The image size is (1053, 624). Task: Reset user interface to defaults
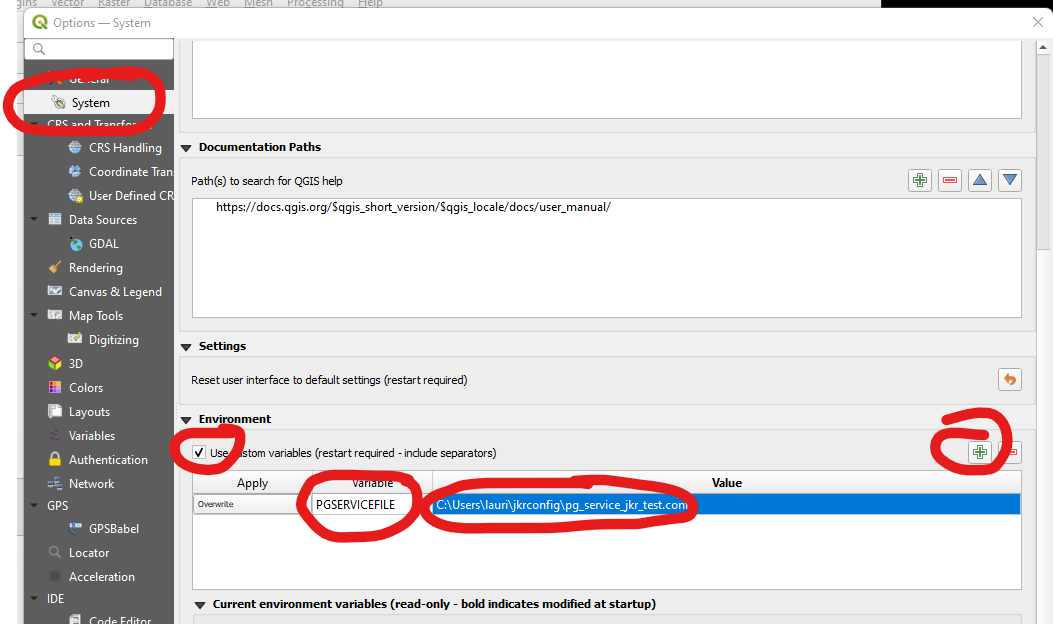pos(1010,380)
